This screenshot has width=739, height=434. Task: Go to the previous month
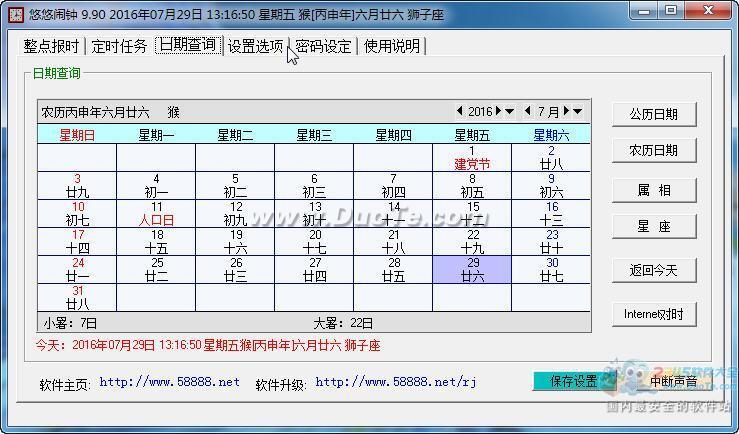528,111
